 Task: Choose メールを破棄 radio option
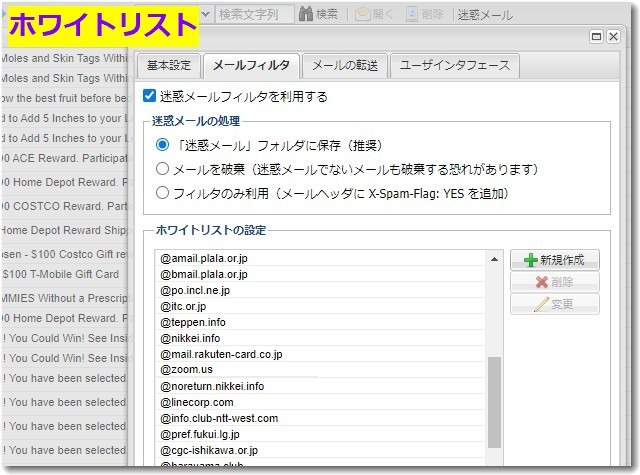pos(162,169)
